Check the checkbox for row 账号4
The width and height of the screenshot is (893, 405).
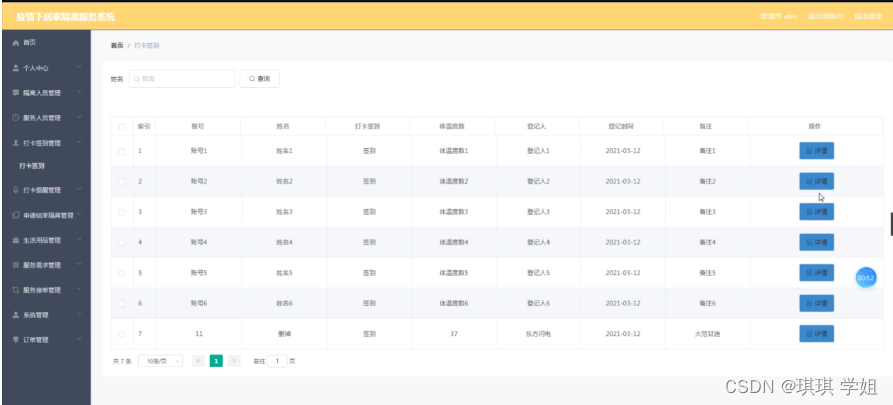tap(122, 242)
